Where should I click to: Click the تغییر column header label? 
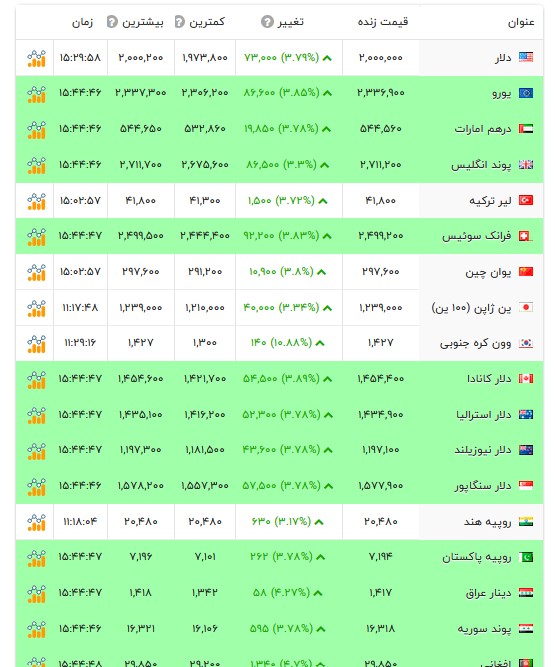[290, 22]
